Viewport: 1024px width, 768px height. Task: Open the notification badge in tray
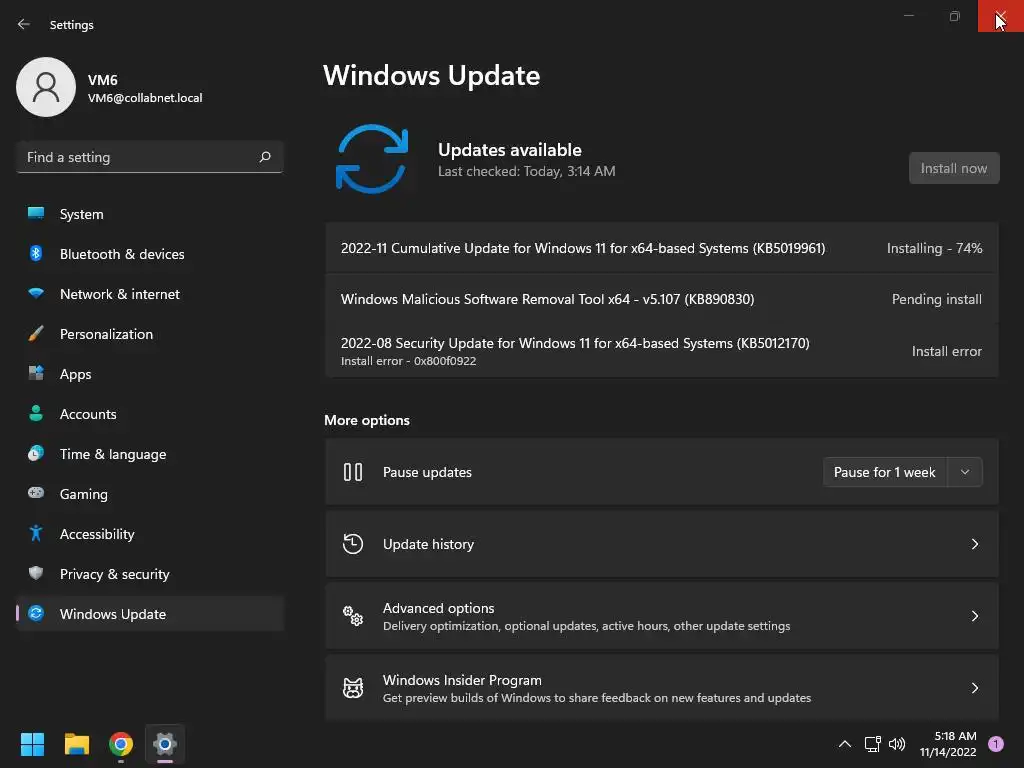click(x=996, y=744)
